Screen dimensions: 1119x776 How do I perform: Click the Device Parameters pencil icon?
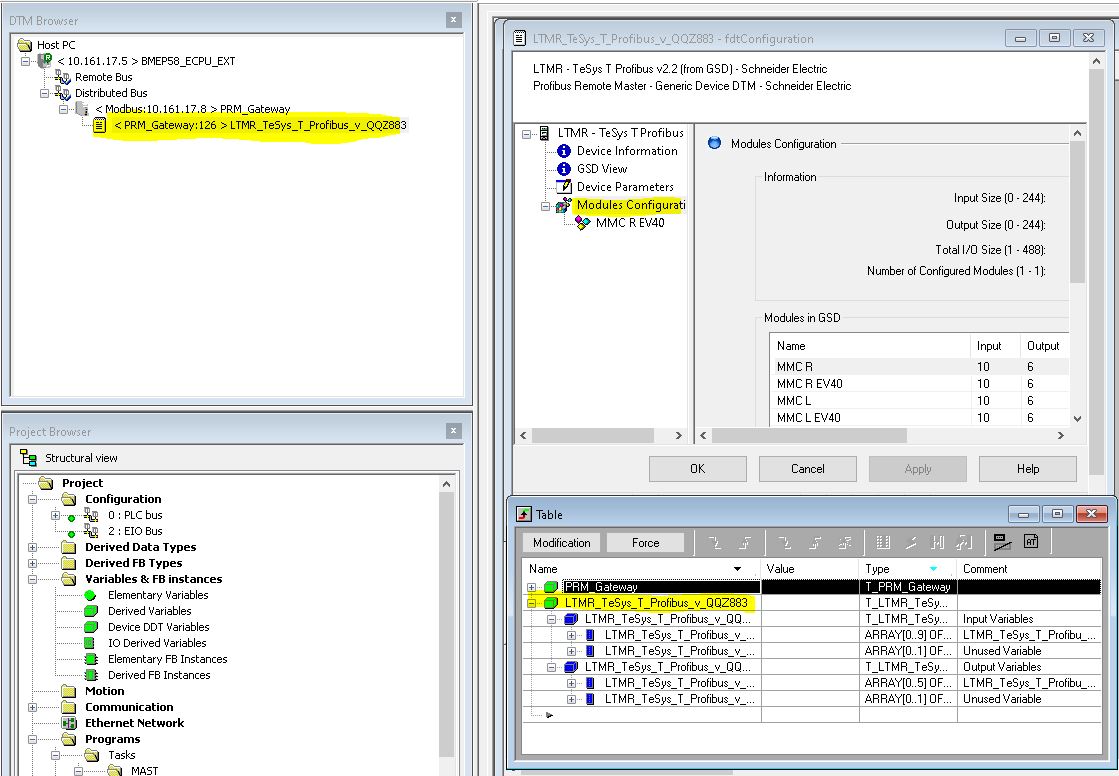tap(564, 186)
